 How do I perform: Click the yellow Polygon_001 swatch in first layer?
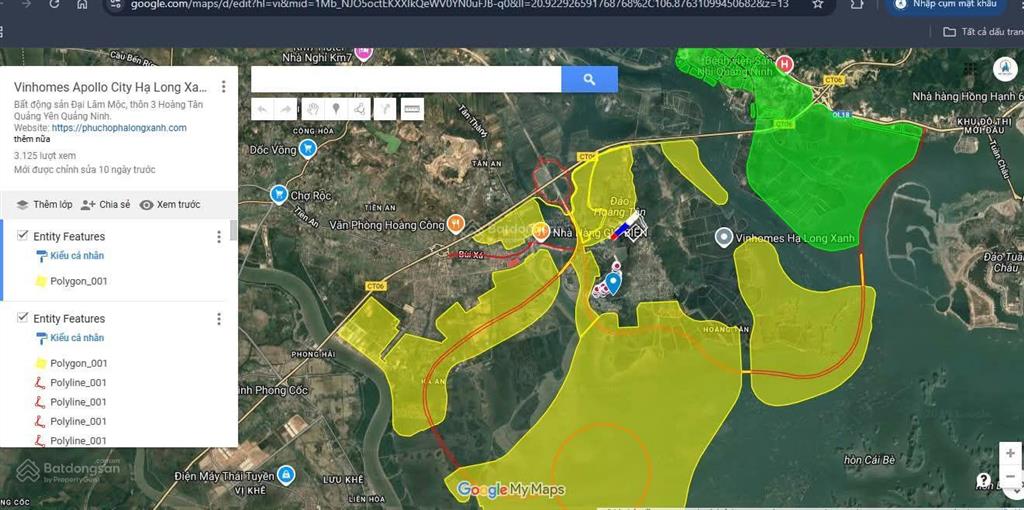(x=41, y=282)
